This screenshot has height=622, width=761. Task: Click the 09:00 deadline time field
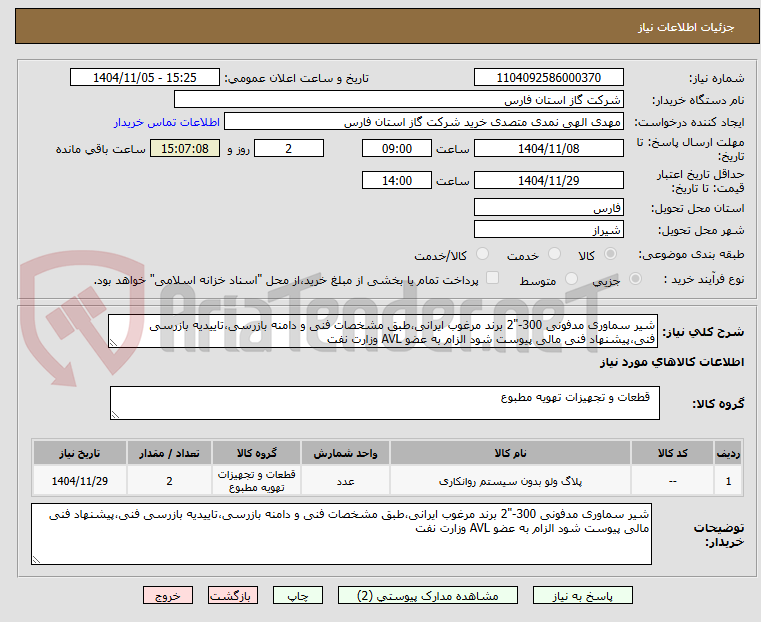[x=397, y=148]
